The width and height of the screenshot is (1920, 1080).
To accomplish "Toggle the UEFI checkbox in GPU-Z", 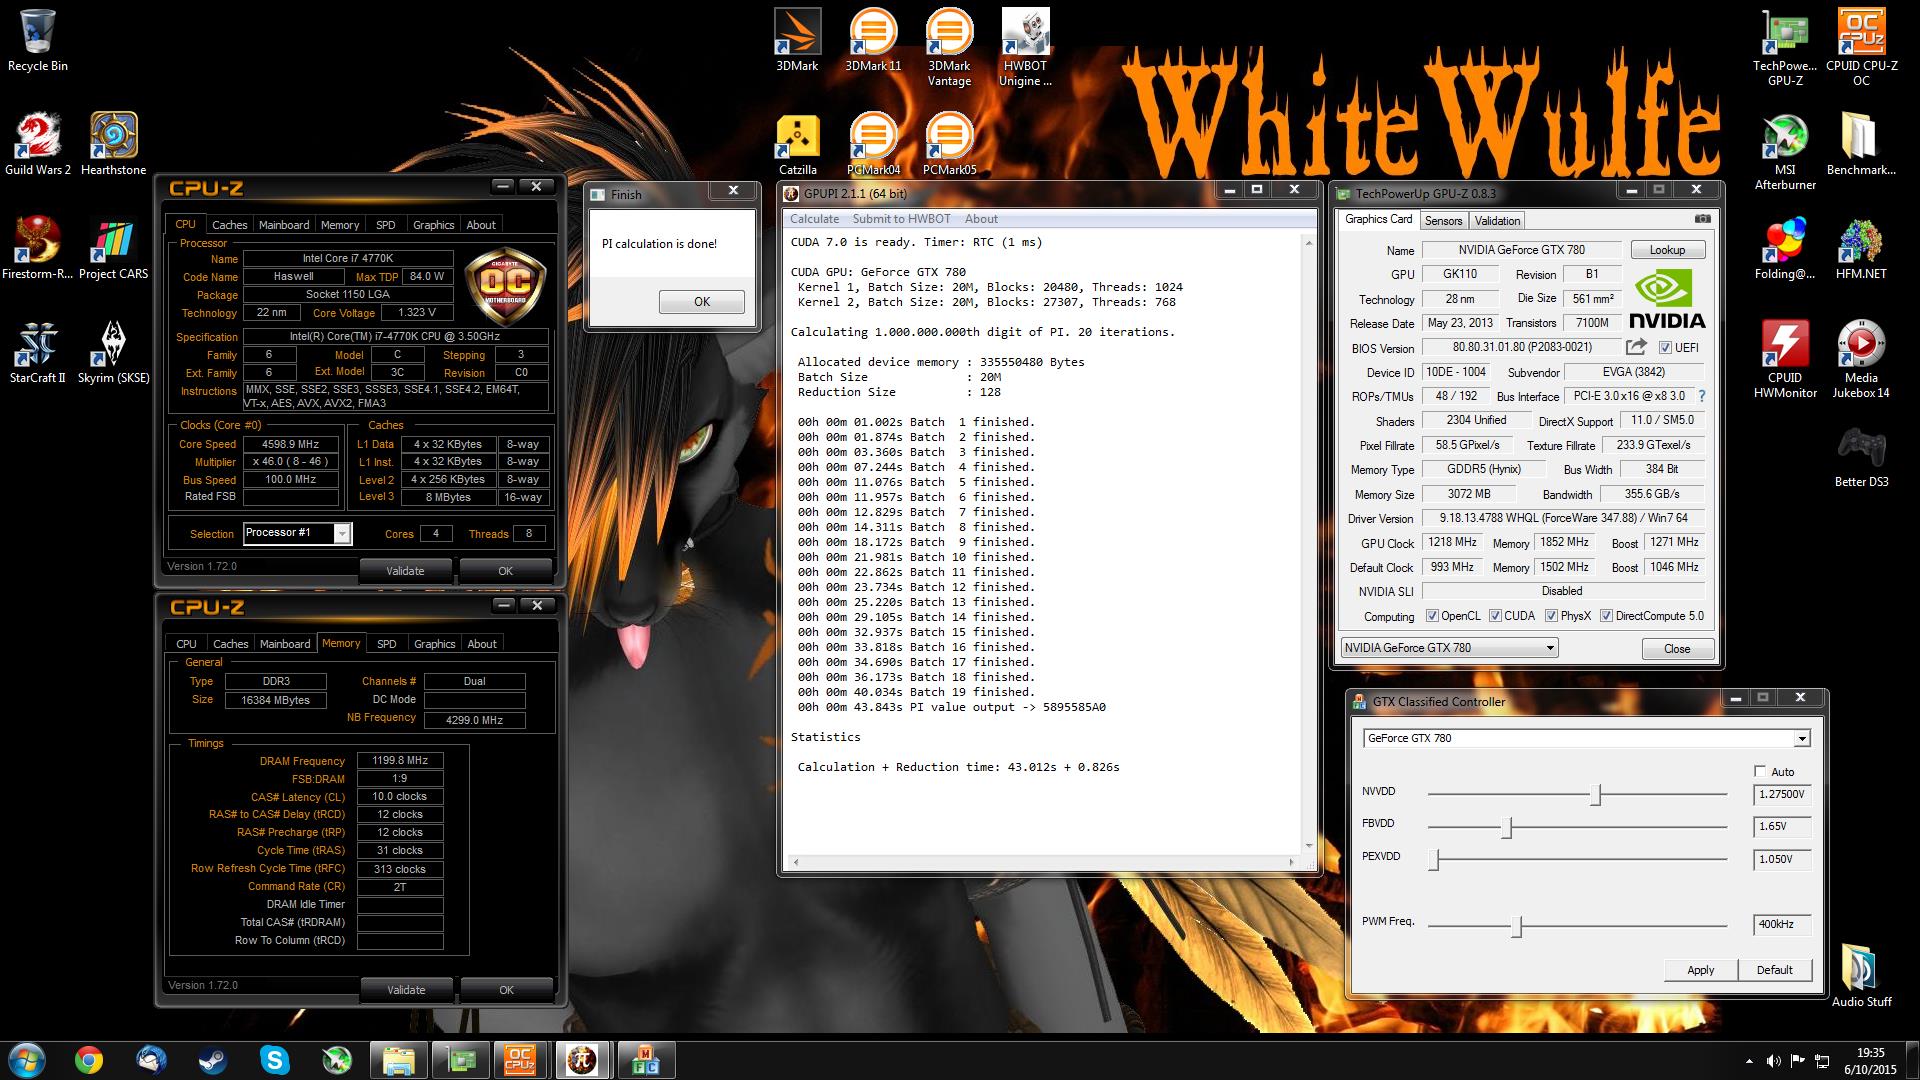I will (x=1665, y=348).
